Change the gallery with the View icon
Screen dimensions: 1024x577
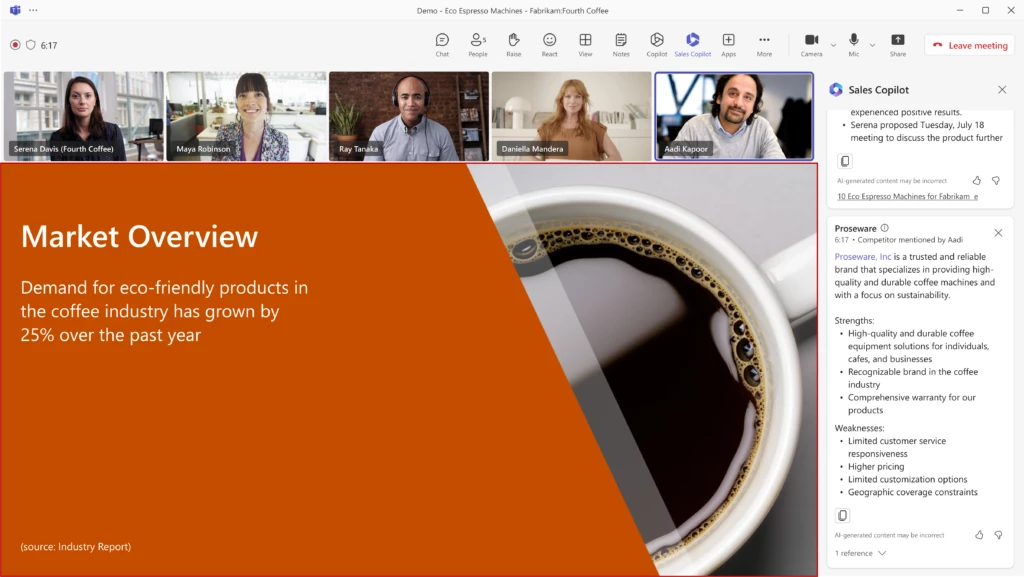pyautogui.click(x=585, y=43)
